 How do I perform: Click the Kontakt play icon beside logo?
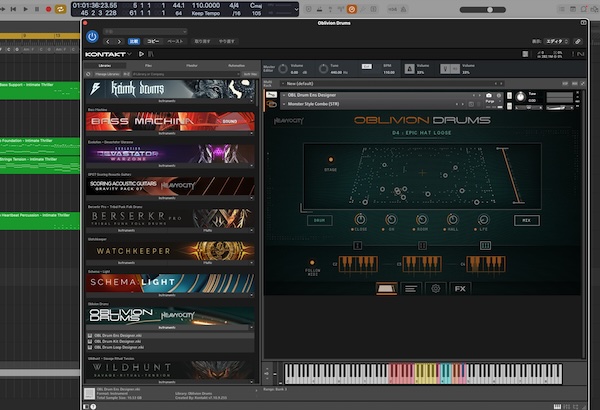141,54
